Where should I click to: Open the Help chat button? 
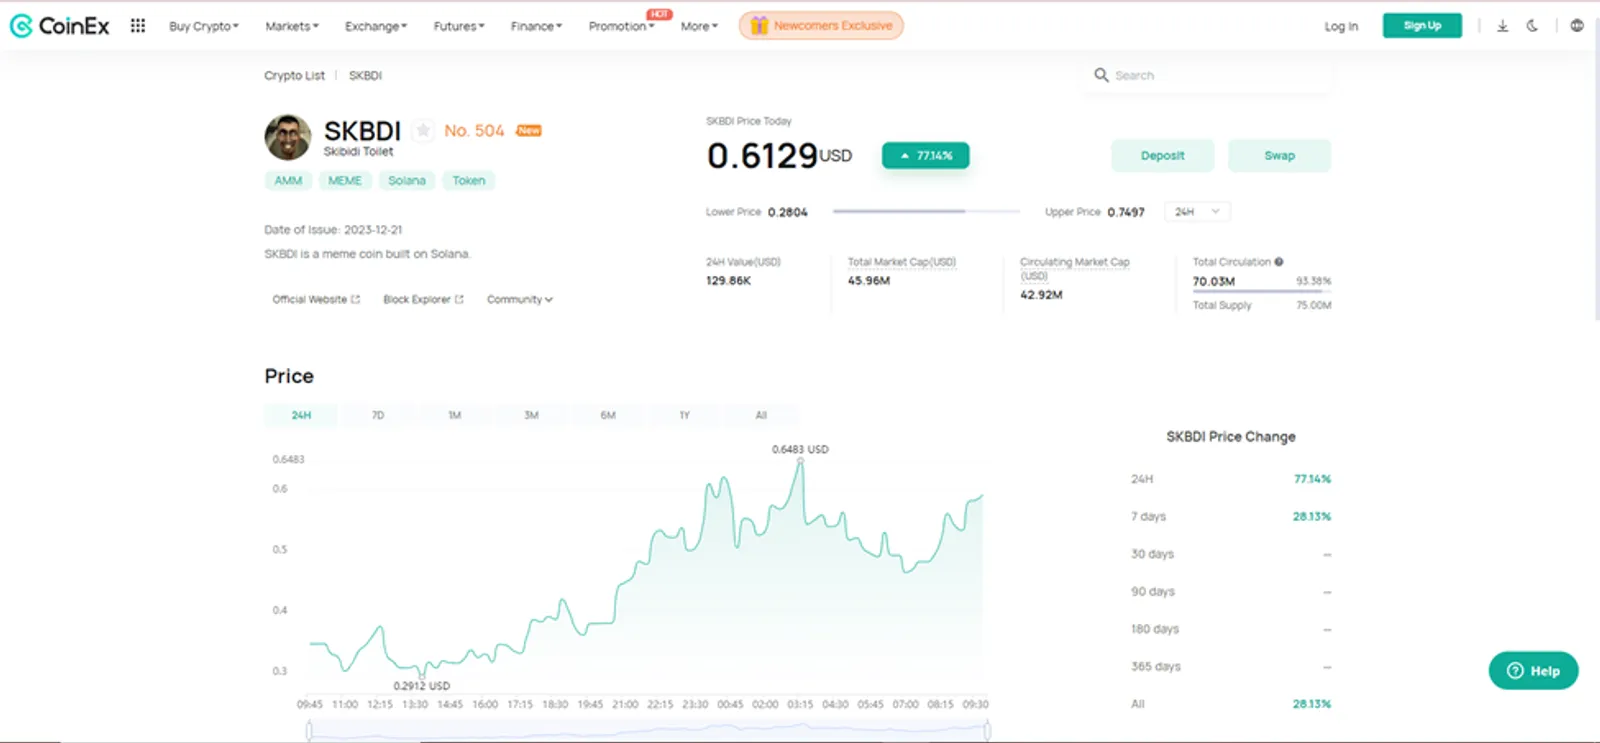point(1533,670)
